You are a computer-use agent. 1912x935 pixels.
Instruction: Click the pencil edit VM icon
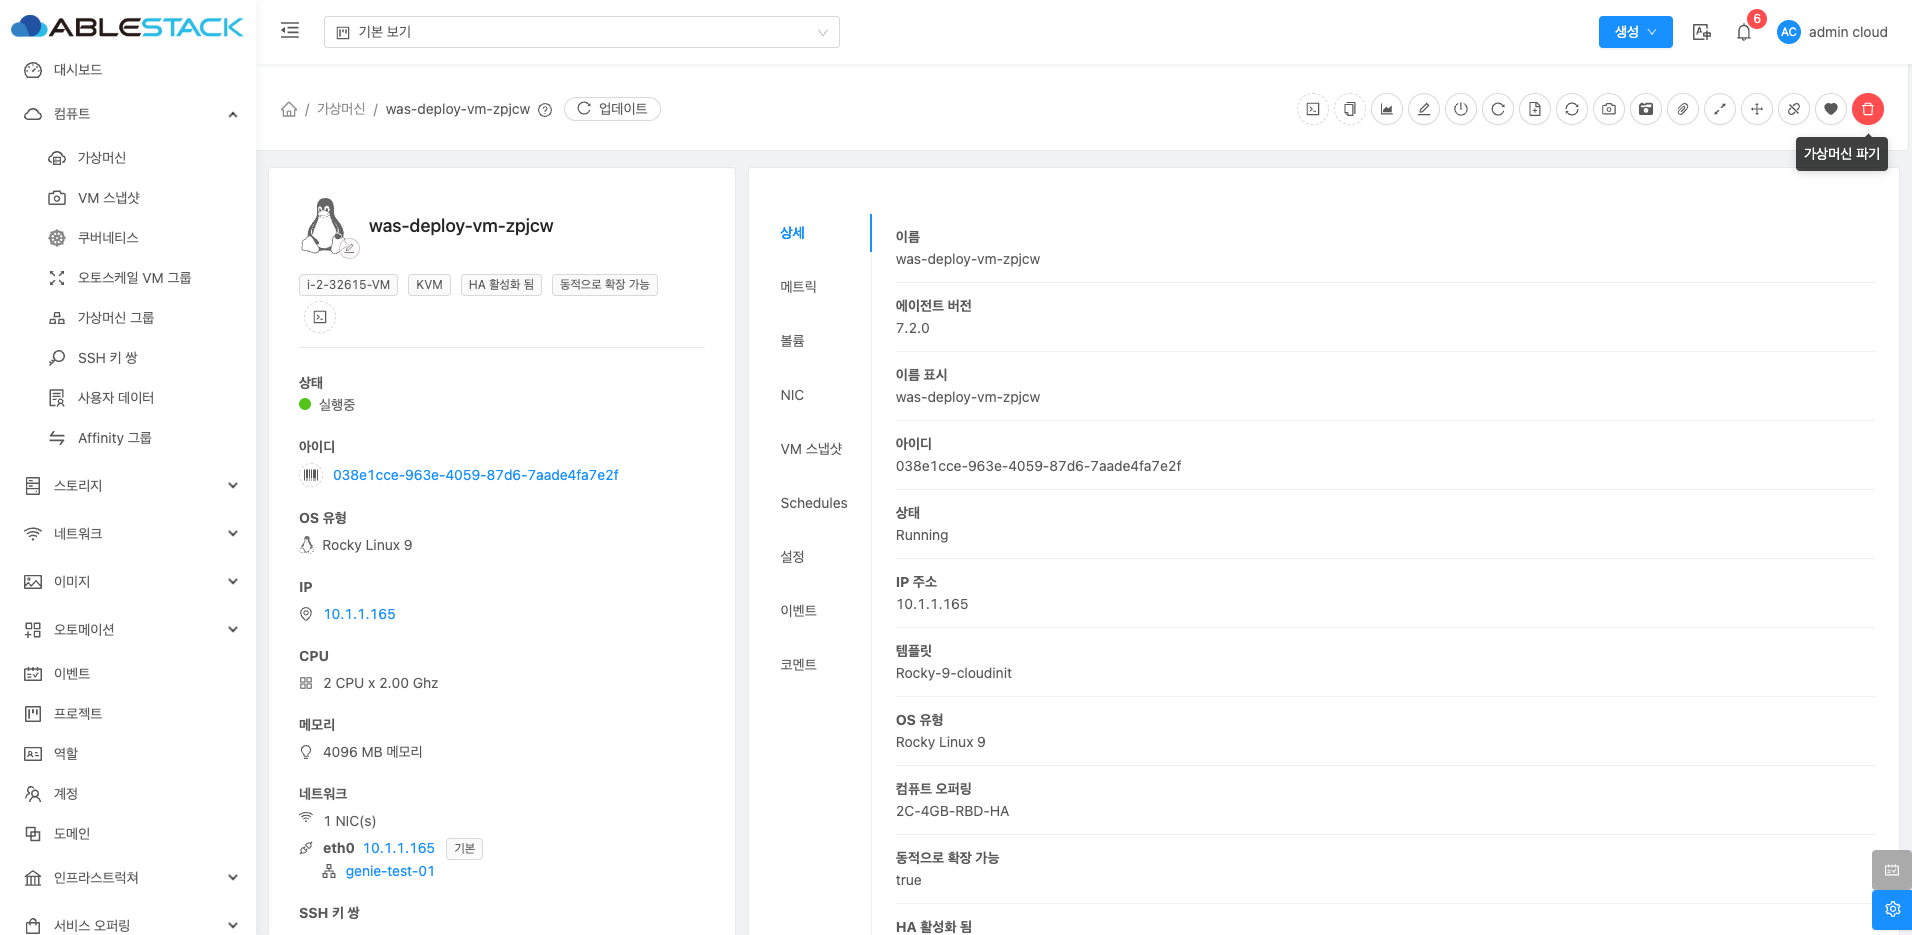pyautogui.click(x=1424, y=109)
